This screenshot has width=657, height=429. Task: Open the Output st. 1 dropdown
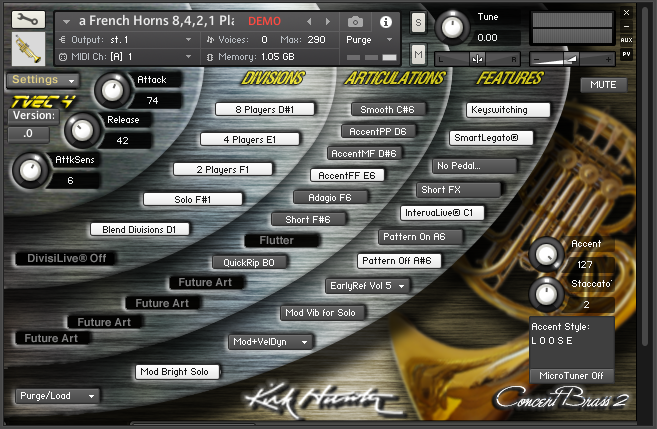(x=129, y=40)
